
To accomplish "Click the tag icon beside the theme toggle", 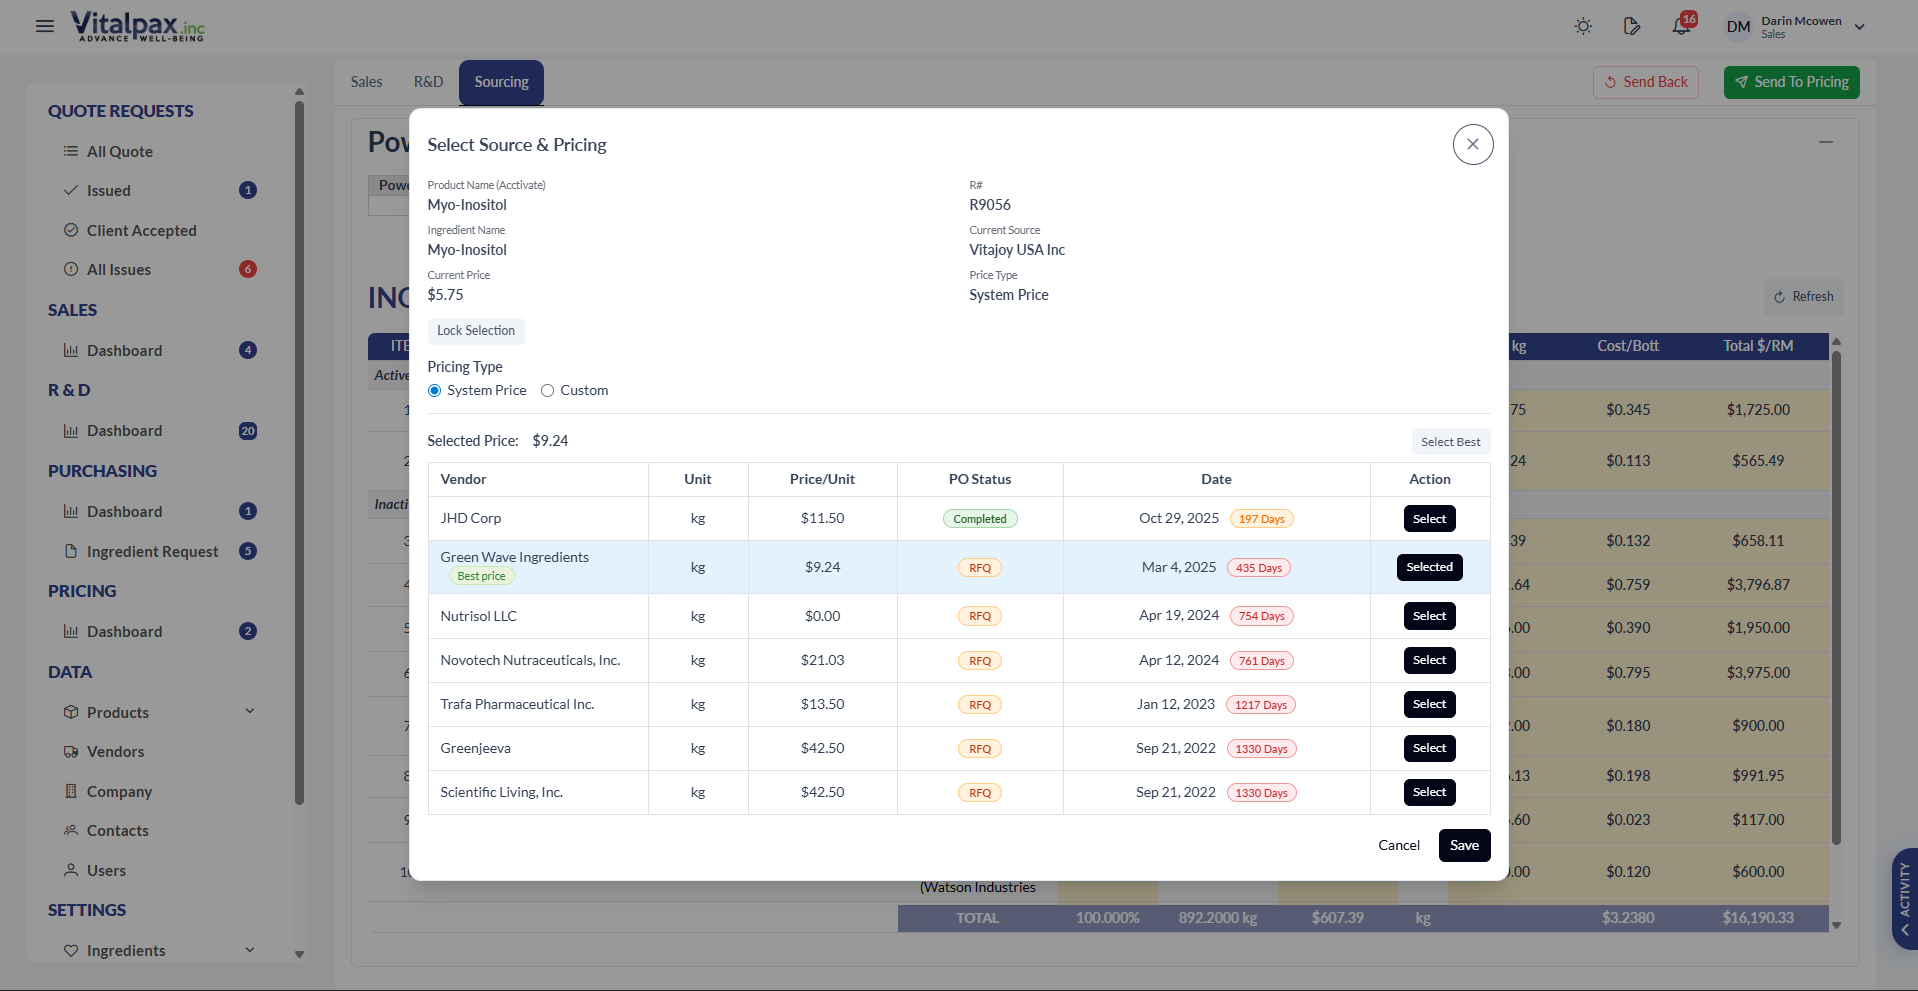I will [x=1632, y=26].
